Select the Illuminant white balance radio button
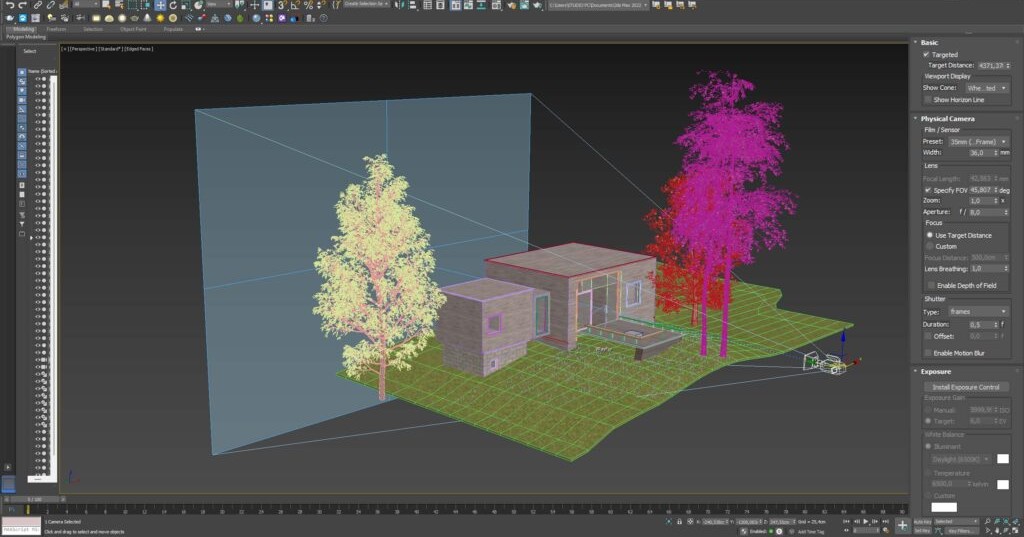 tap(928, 447)
